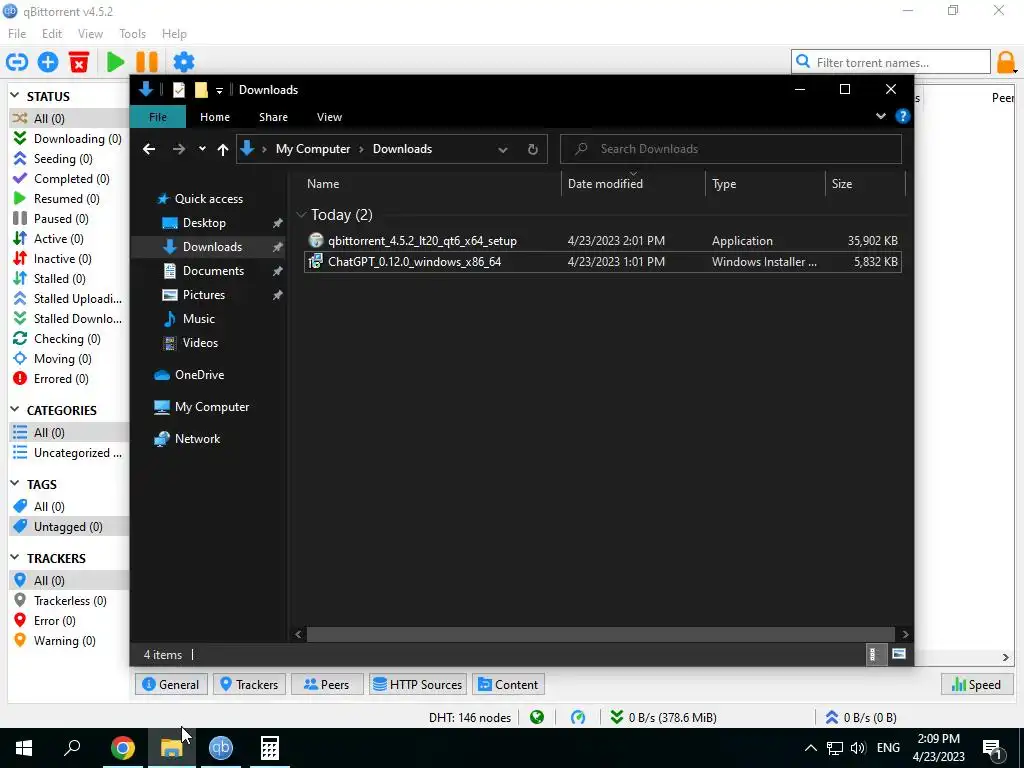Open qBittorrent options gear icon
The height and width of the screenshot is (768, 1024).
(x=184, y=62)
